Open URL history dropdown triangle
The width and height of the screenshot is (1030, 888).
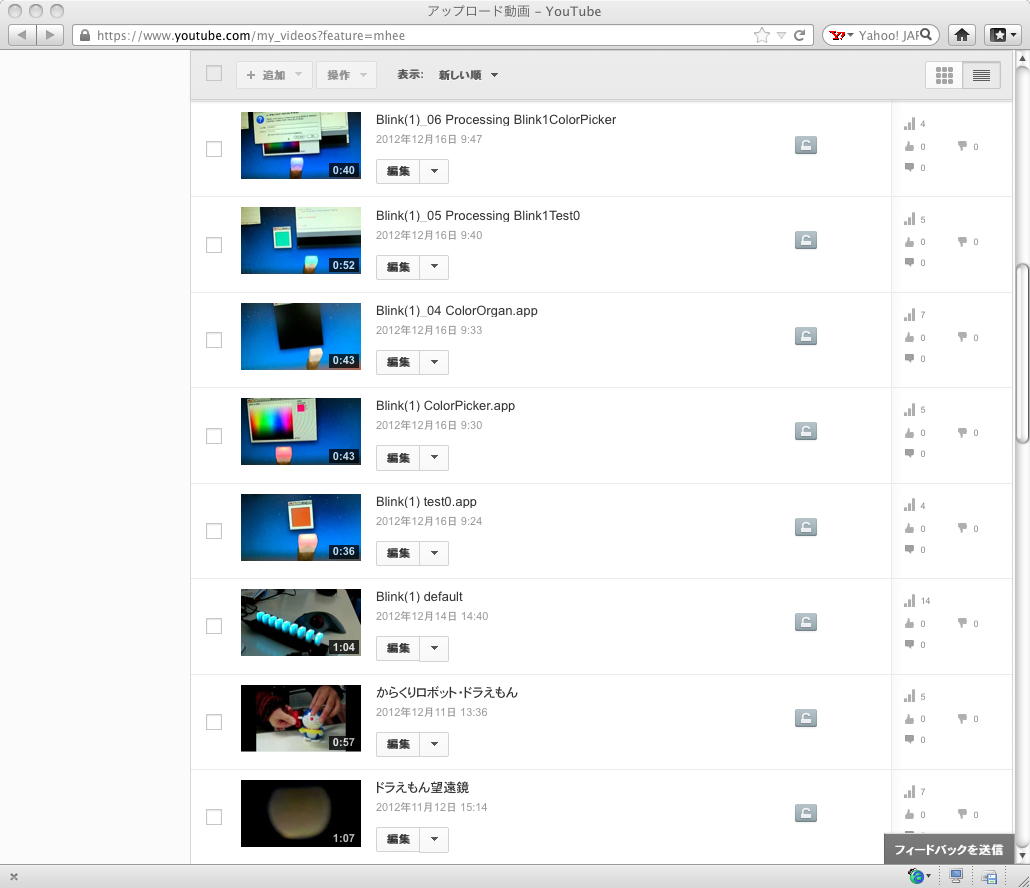(x=781, y=35)
